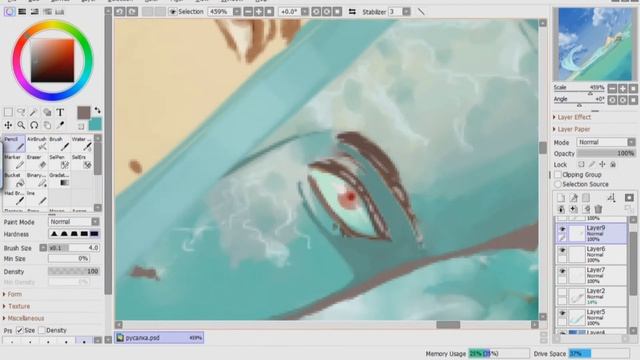Set the Brush Size slider

(x=74, y=248)
